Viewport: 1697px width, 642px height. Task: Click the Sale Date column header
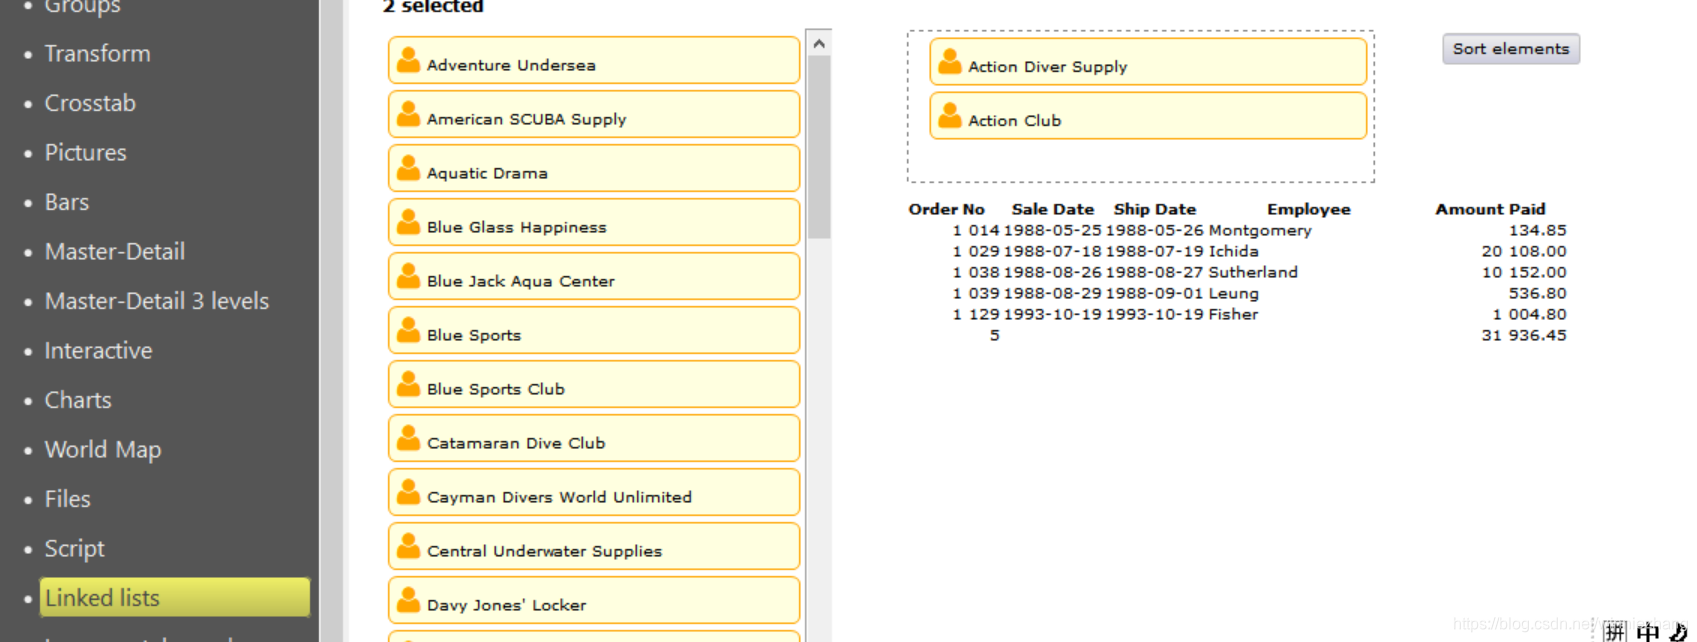[x=1053, y=209]
